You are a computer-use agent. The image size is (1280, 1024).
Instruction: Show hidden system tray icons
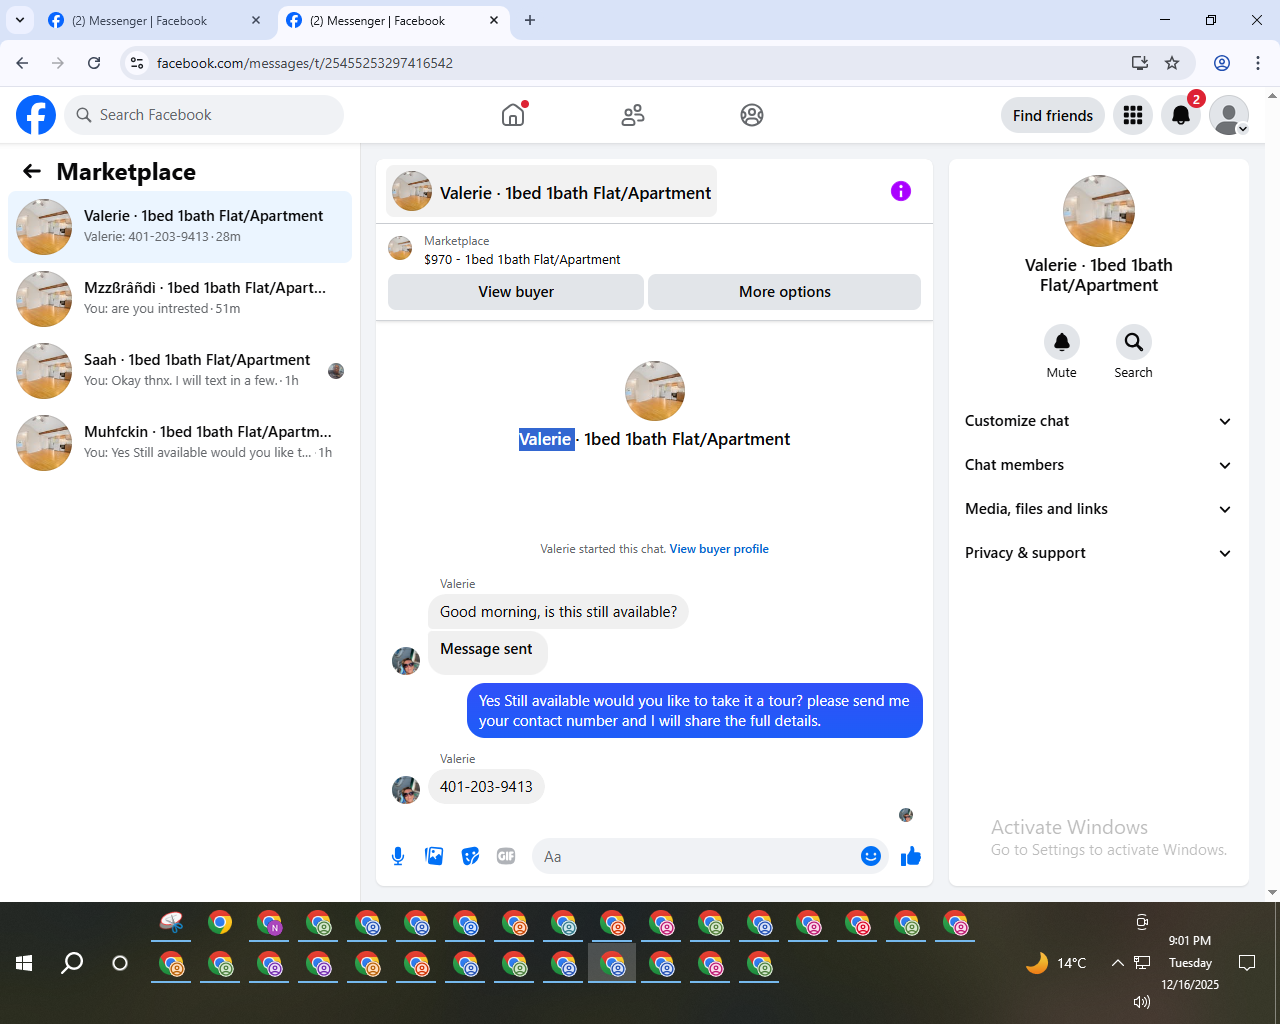click(1117, 963)
